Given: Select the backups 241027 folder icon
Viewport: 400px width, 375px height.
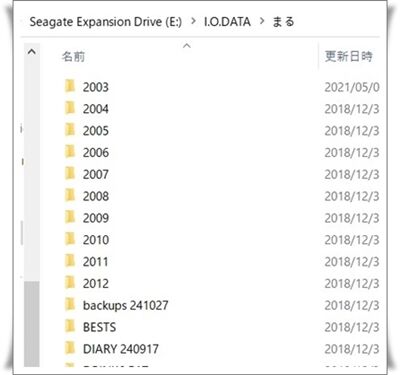Looking at the screenshot, I should [70, 304].
